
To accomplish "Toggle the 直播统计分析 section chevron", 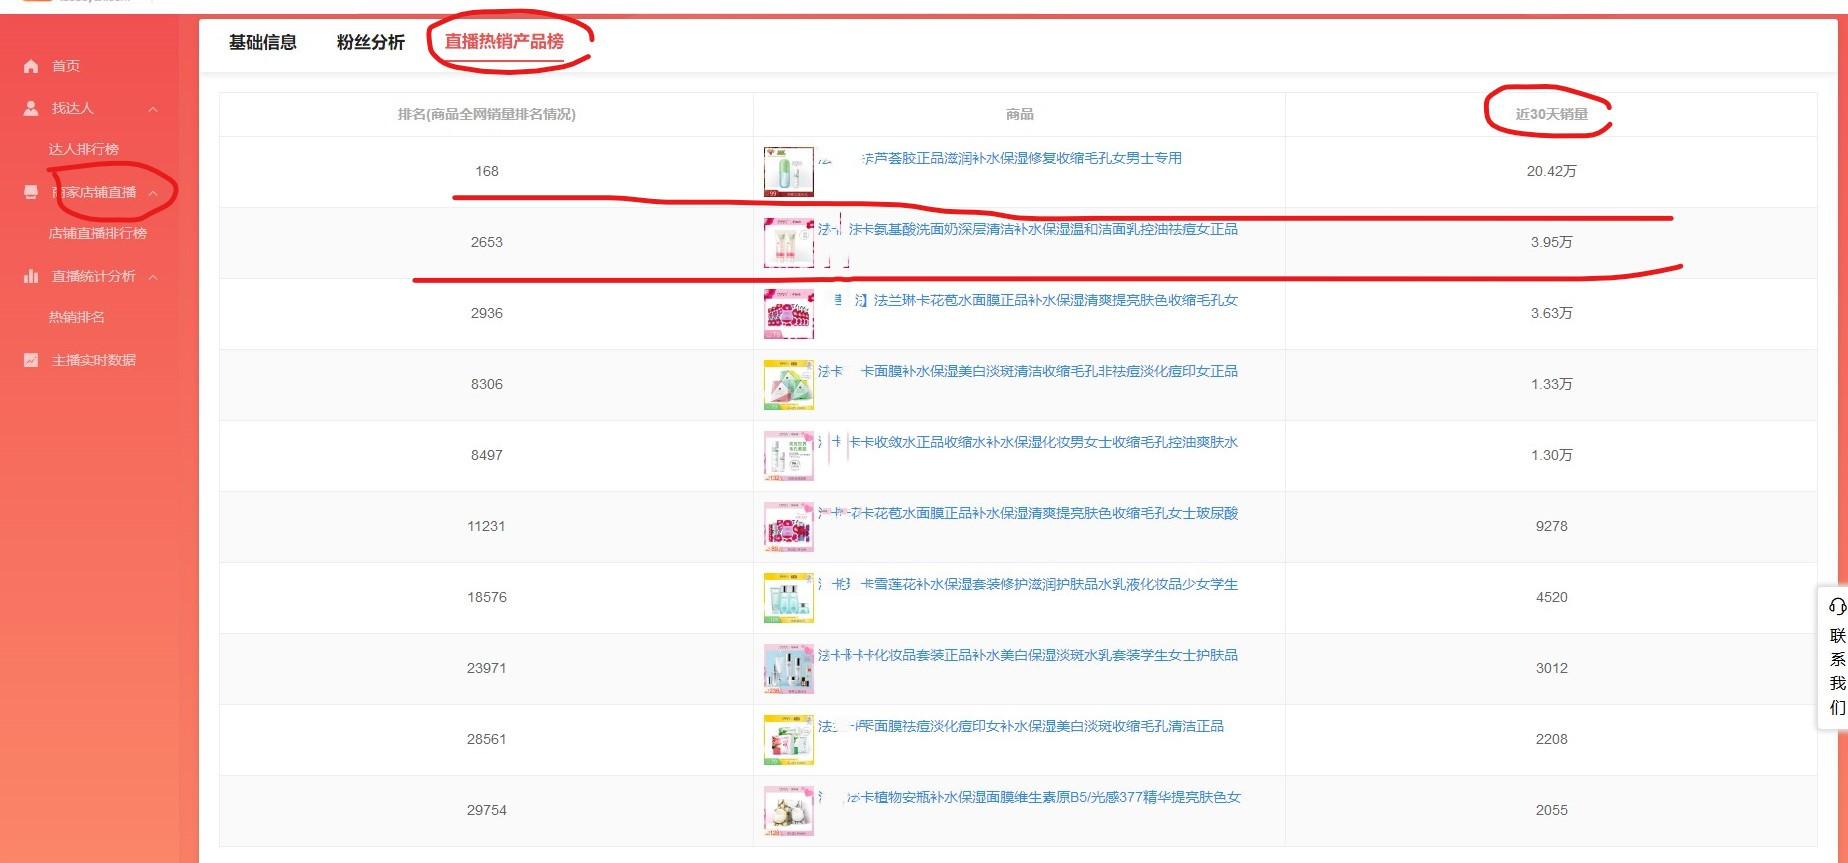I will [x=153, y=277].
